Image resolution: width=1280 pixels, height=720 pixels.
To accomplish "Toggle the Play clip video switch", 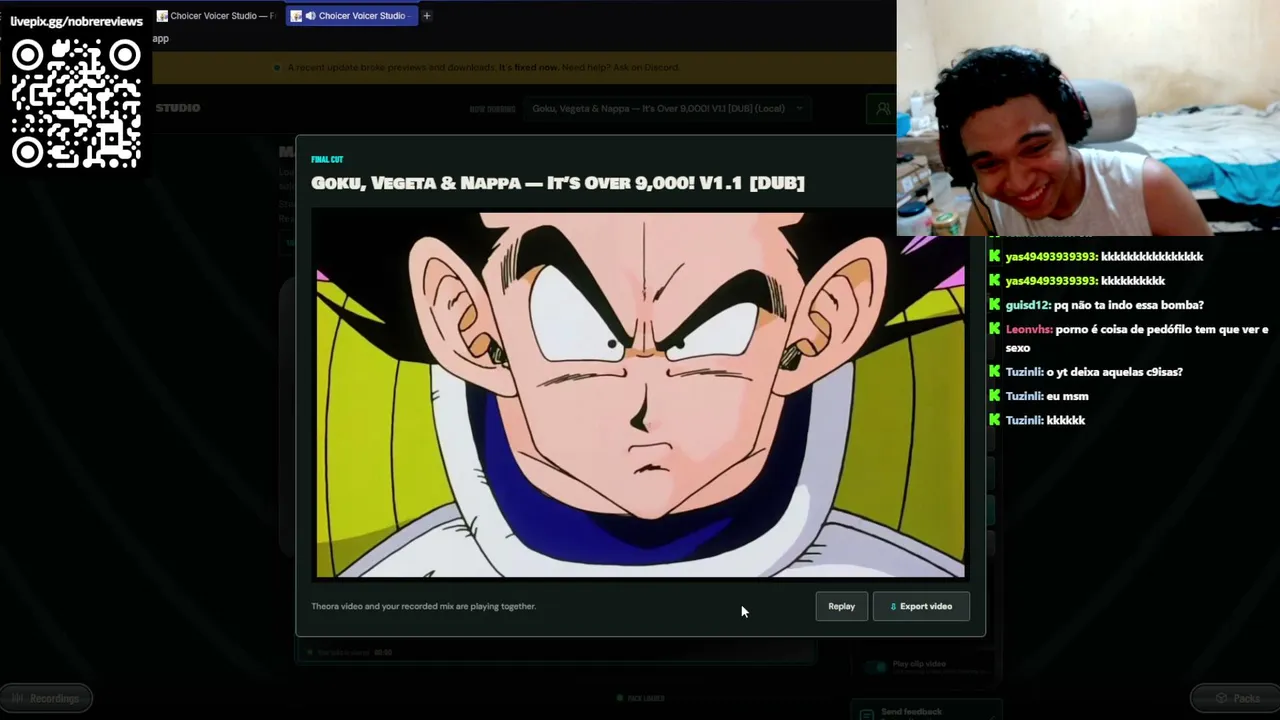I will tap(878, 665).
